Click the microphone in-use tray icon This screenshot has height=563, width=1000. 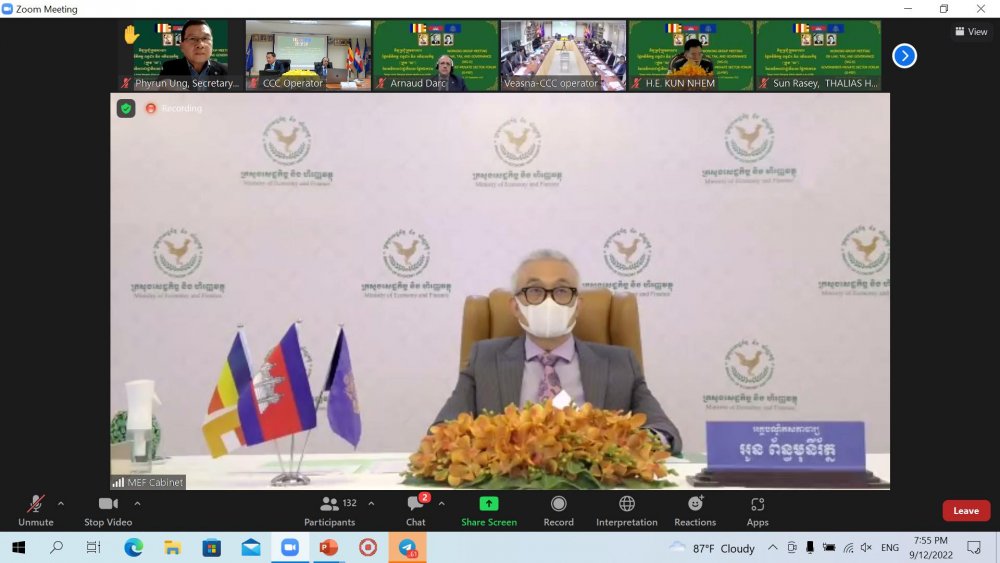pos(810,548)
